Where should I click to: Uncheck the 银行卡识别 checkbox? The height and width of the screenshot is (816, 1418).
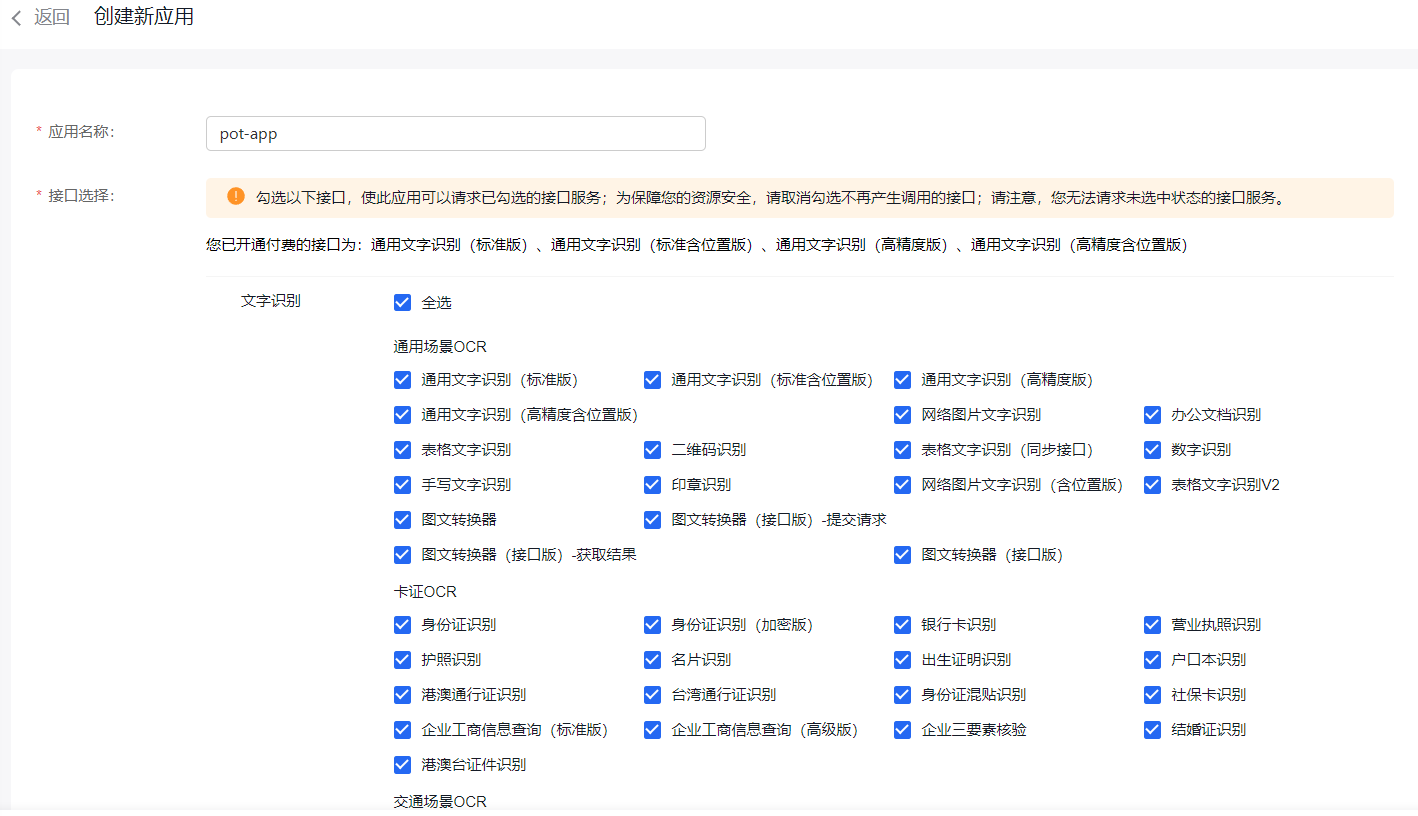pyautogui.click(x=902, y=624)
